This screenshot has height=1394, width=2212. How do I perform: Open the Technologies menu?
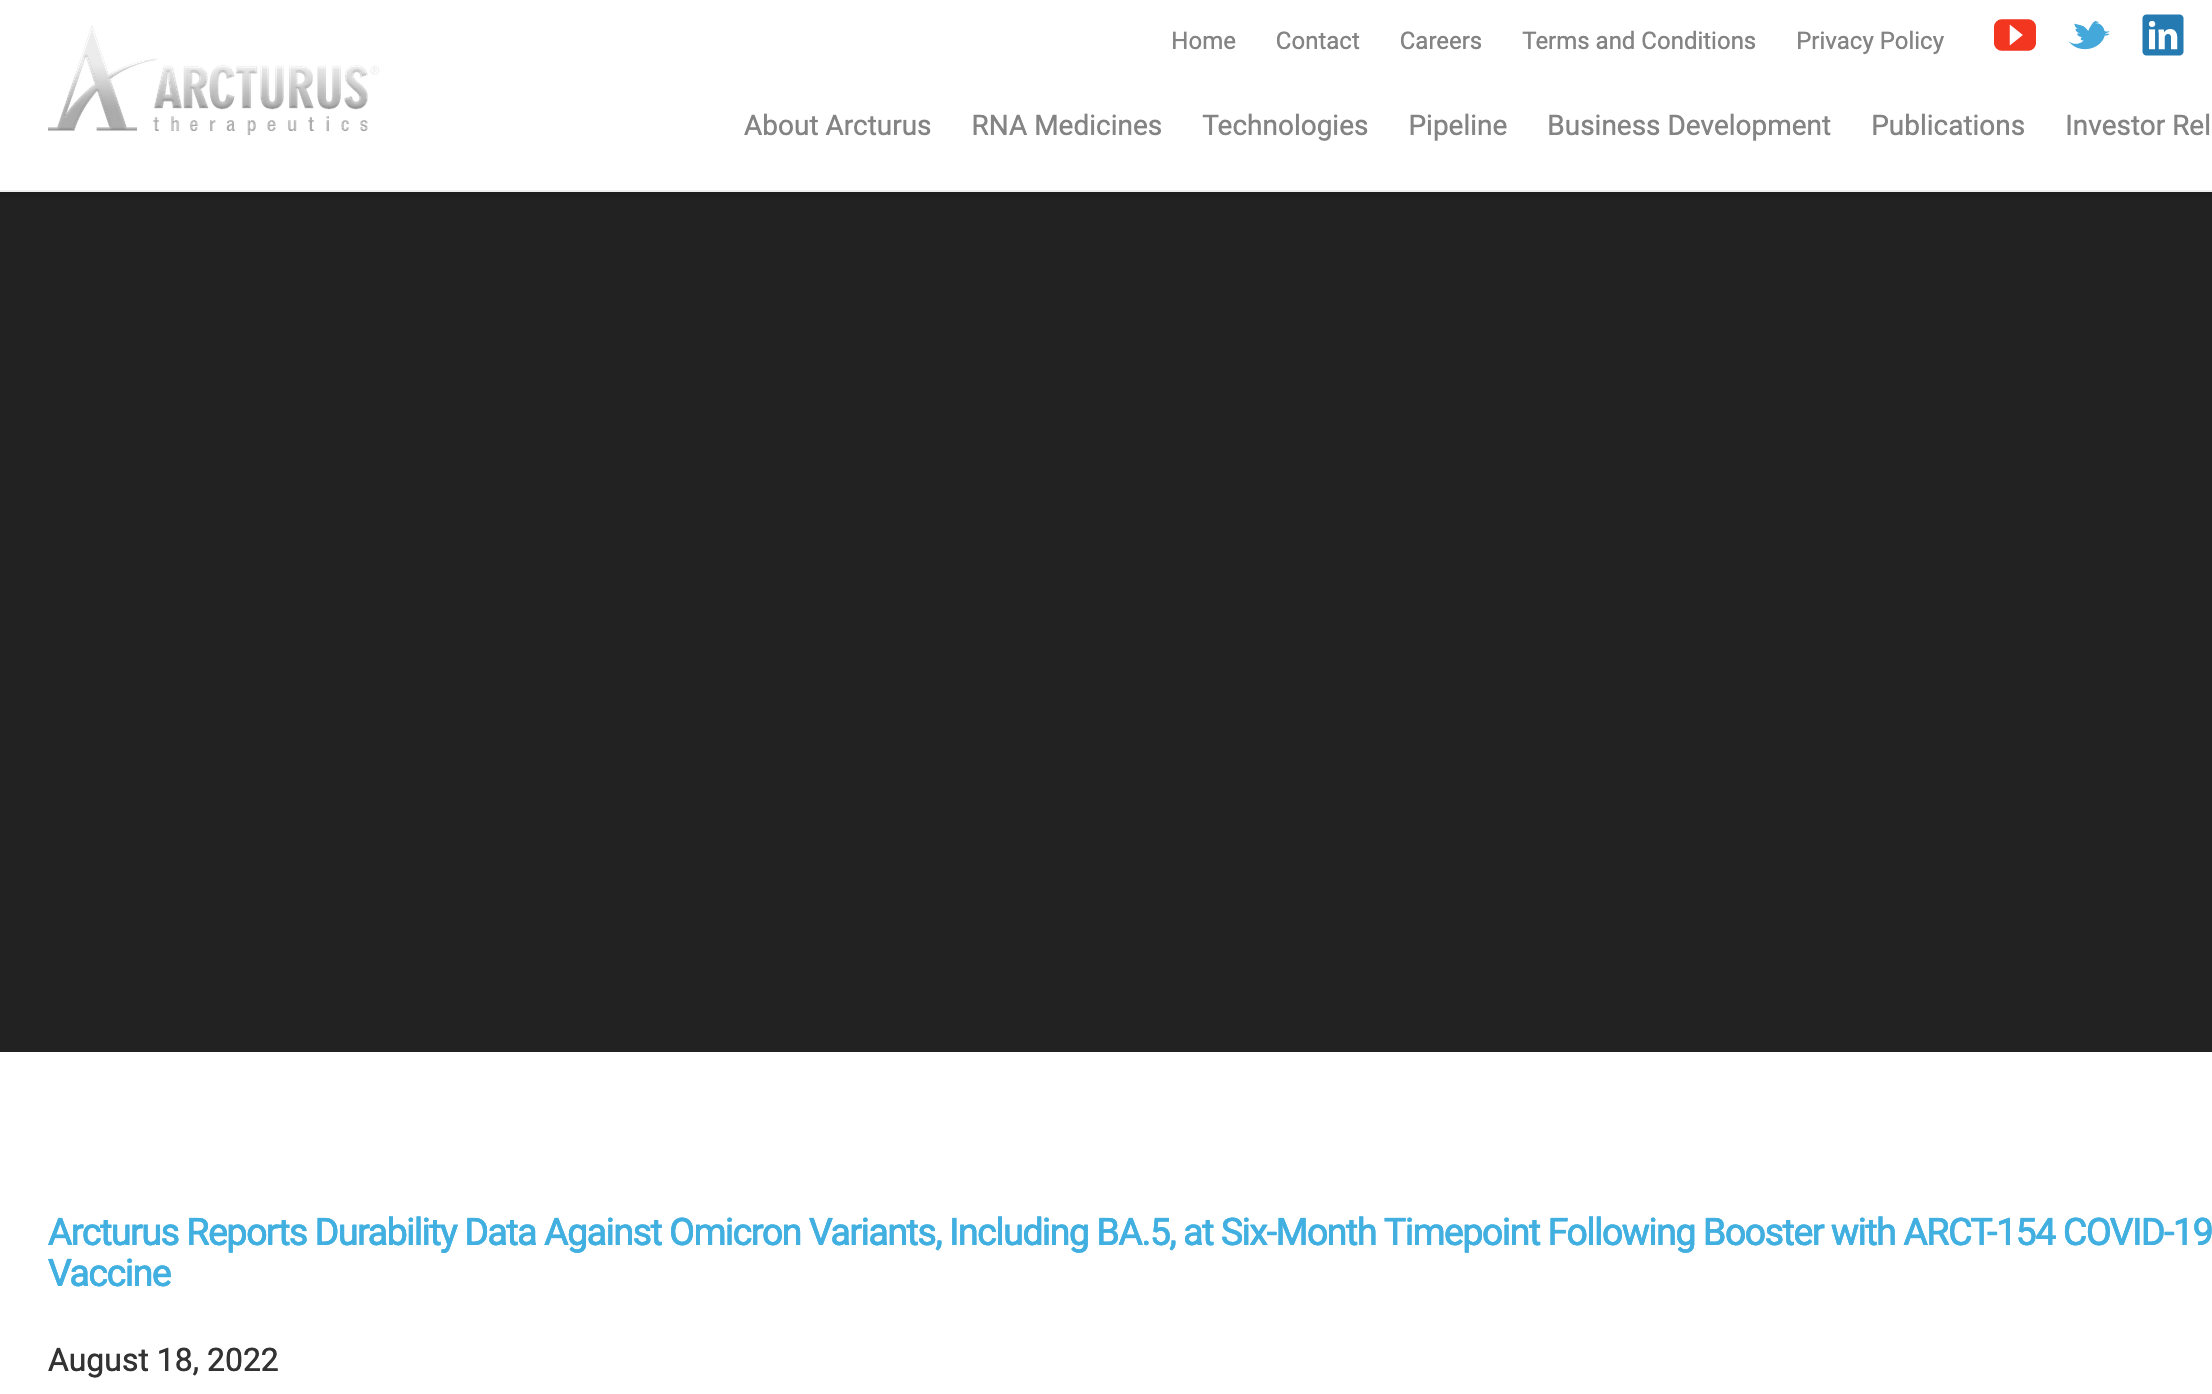pos(1284,125)
